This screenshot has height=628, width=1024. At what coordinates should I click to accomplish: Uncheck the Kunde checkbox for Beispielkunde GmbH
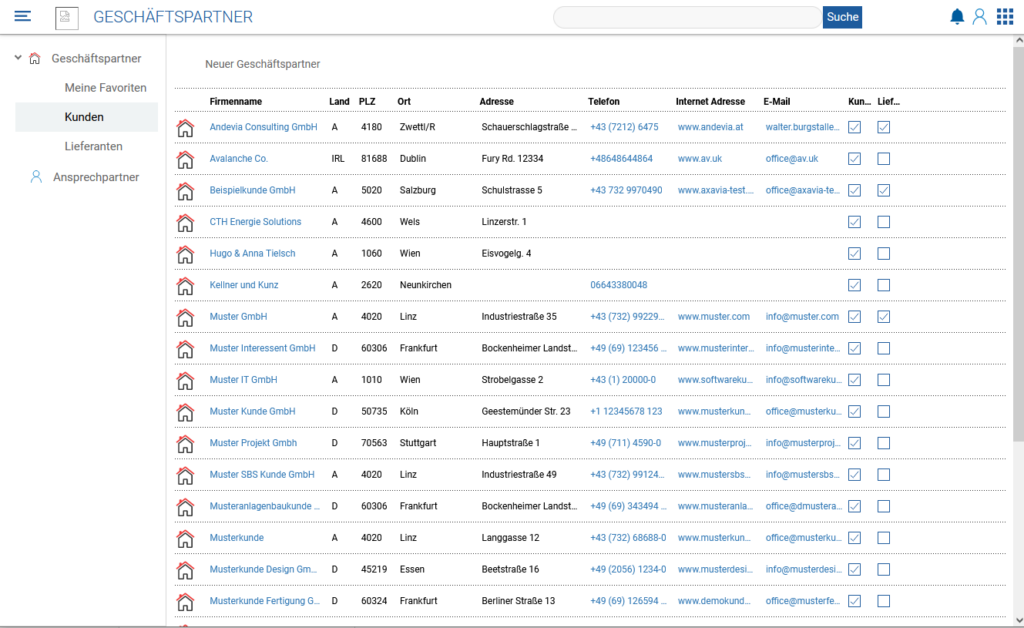[x=854, y=190]
